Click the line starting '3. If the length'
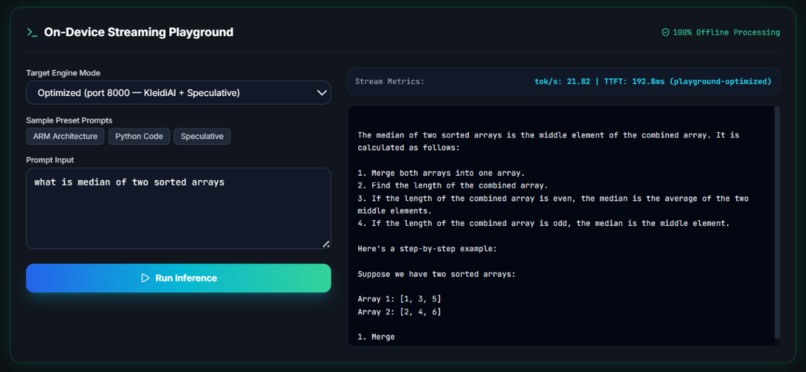This screenshot has height=372, width=806. [553, 204]
